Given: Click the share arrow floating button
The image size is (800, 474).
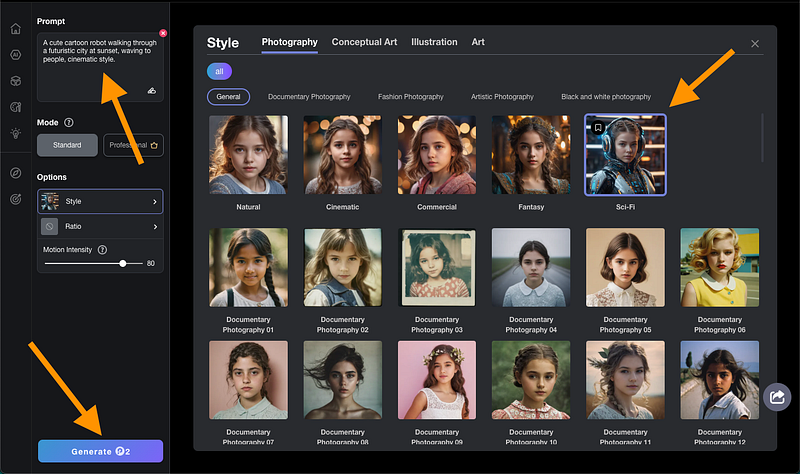Looking at the screenshot, I should tap(775, 397).
